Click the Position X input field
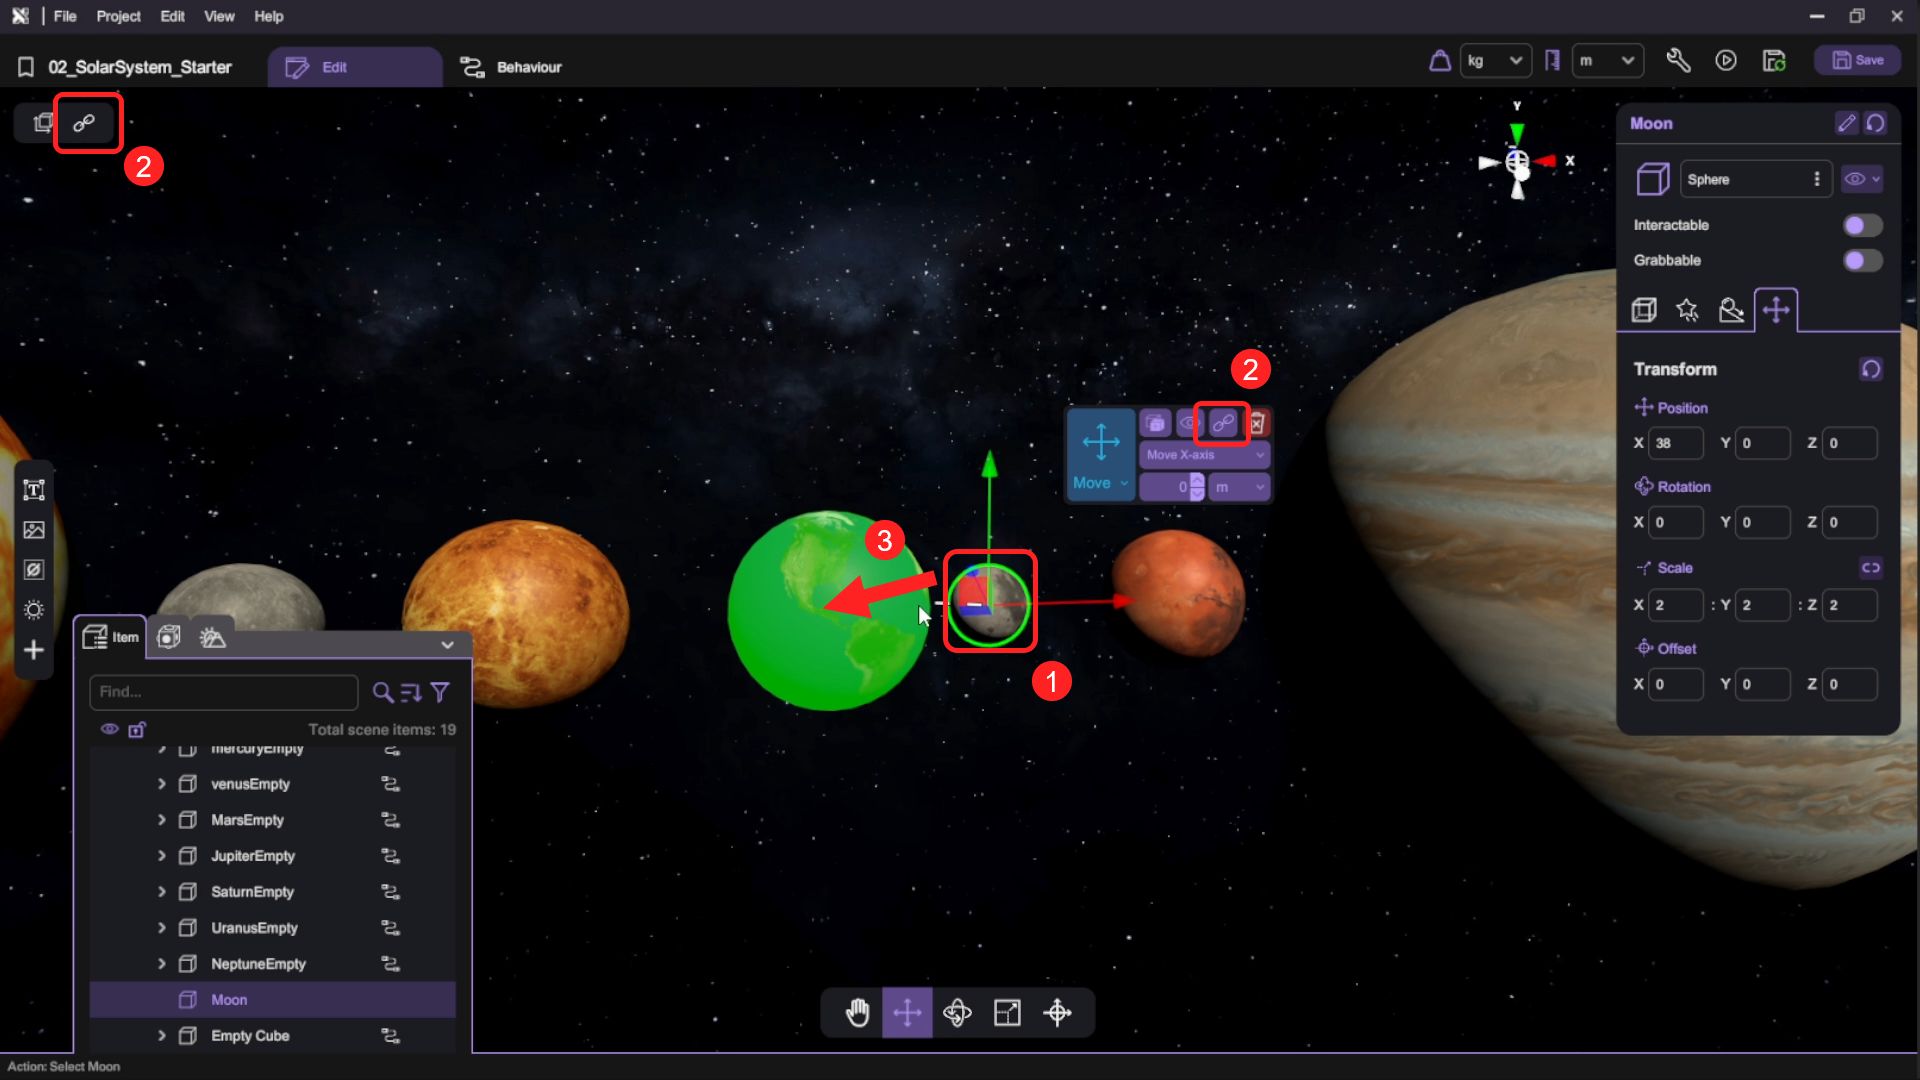 (x=1675, y=443)
